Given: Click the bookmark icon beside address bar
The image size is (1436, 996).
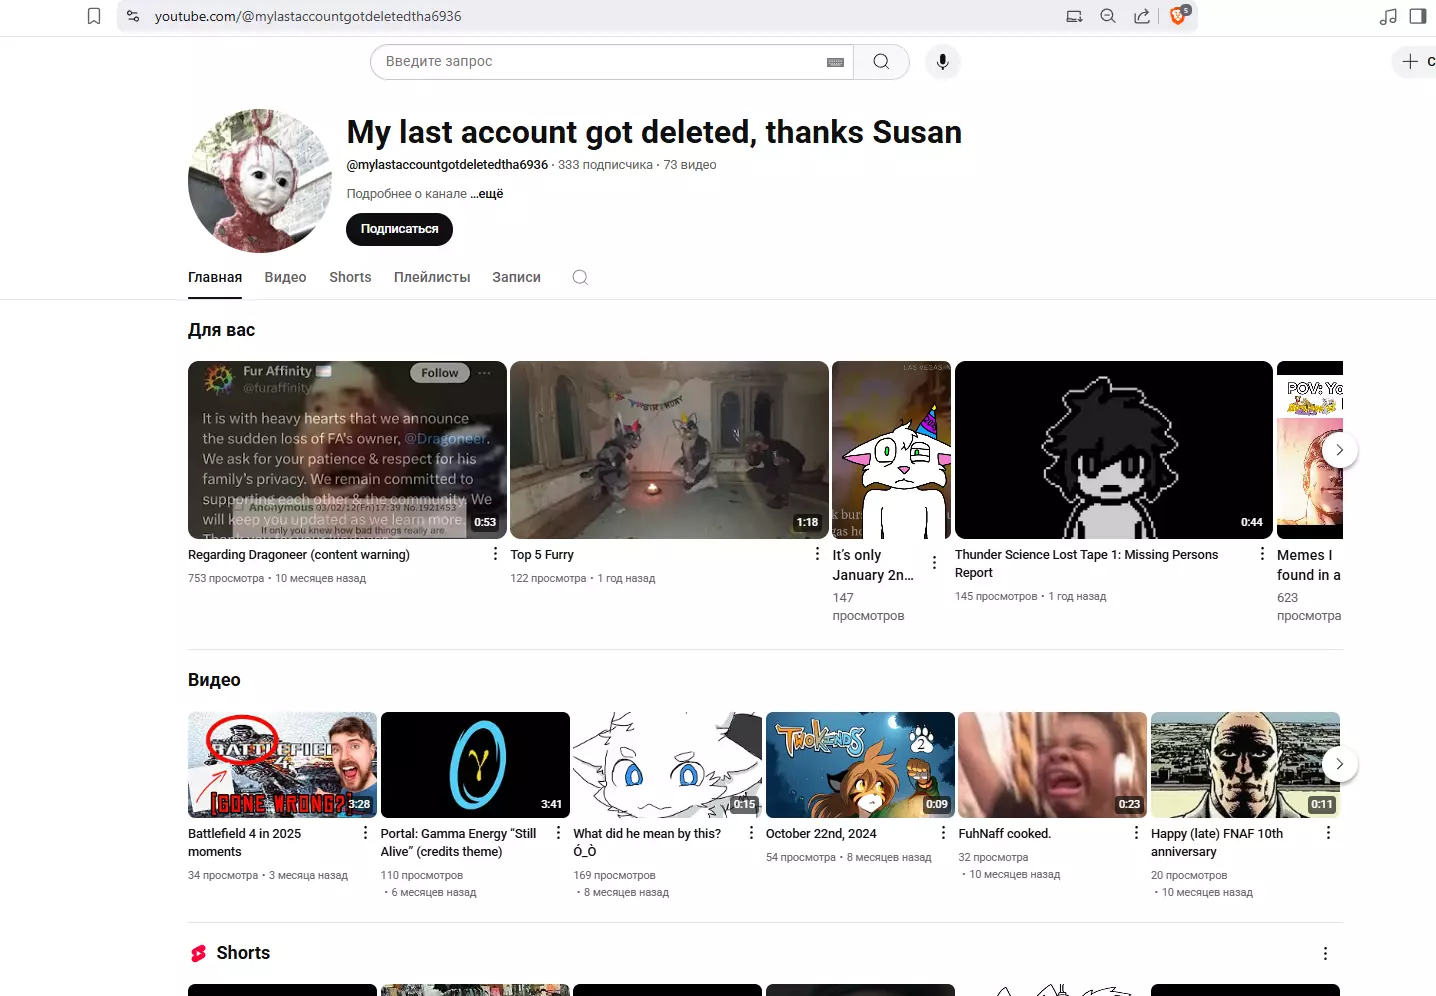Looking at the screenshot, I should tap(94, 16).
